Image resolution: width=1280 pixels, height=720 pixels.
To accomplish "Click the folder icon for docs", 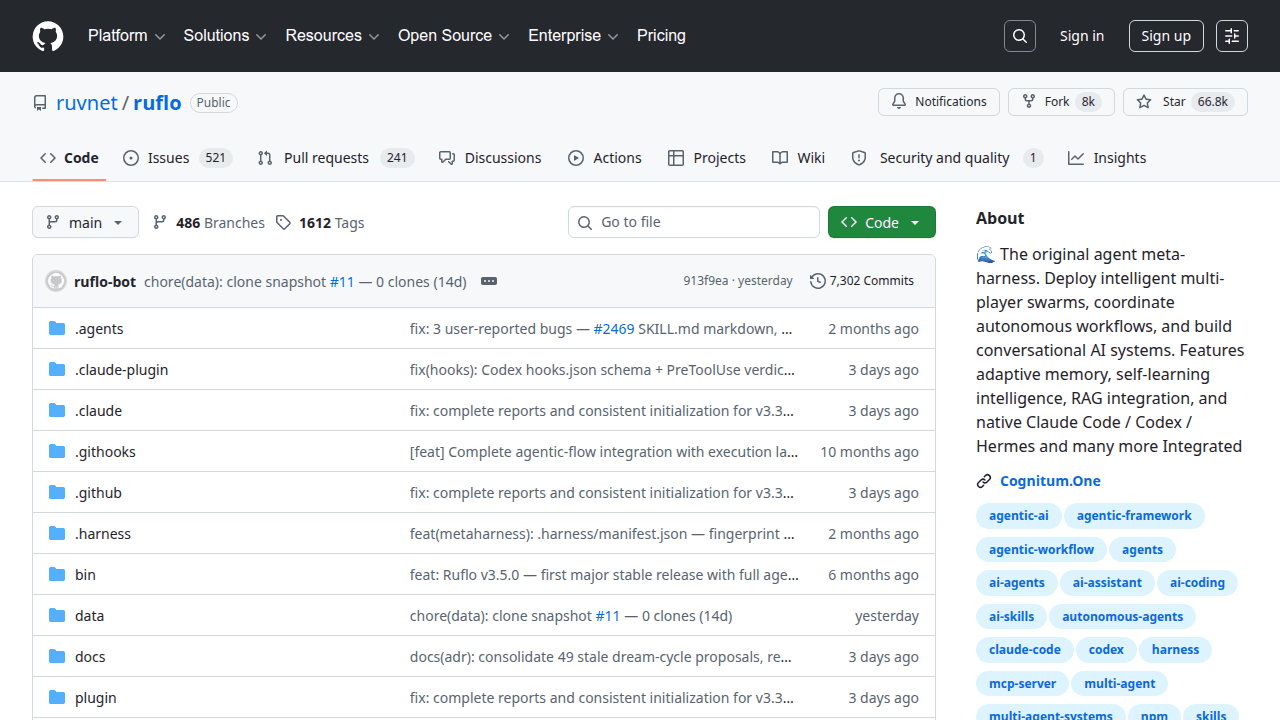I will click(57, 656).
